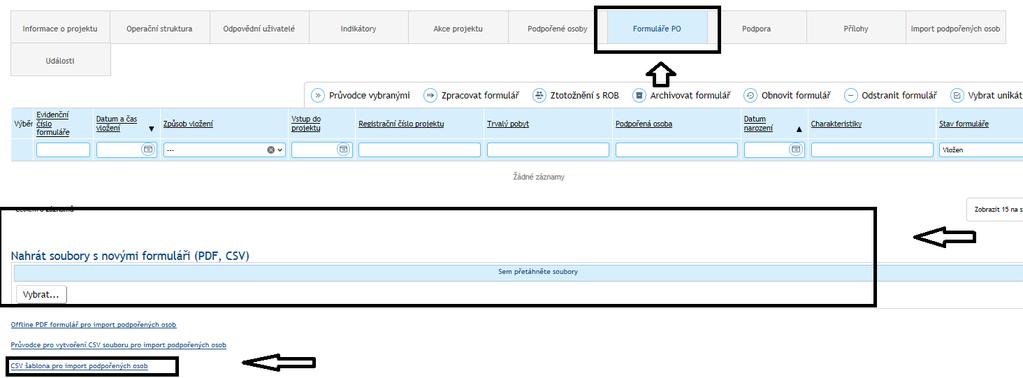Click Obnovit formulář label
This screenshot has height=378, width=1023.
tap(796, 95)
